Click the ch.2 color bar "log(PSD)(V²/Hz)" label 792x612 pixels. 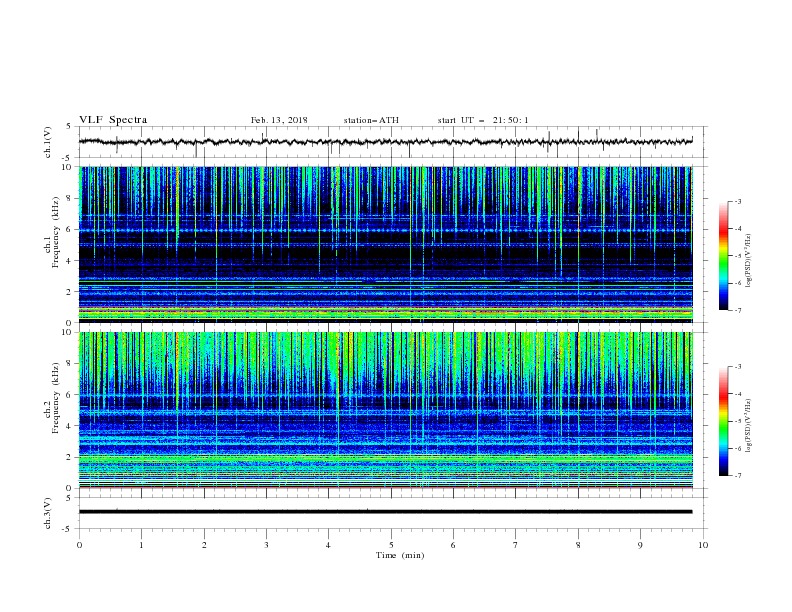[748, 426]
